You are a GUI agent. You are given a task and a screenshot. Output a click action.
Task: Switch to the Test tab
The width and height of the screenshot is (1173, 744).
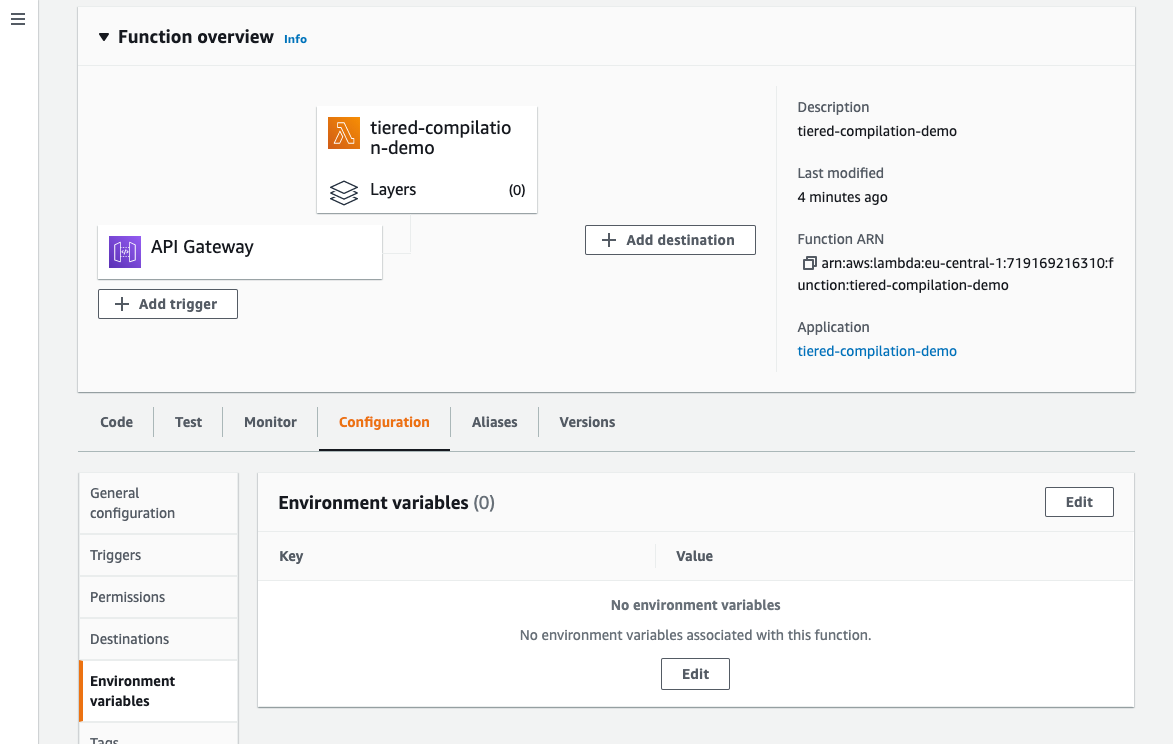pos(189,422)
